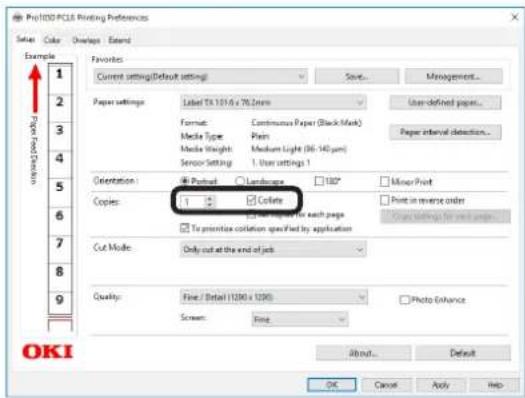
Task: Click the Media Weight value text
Action: click(299, 149)
